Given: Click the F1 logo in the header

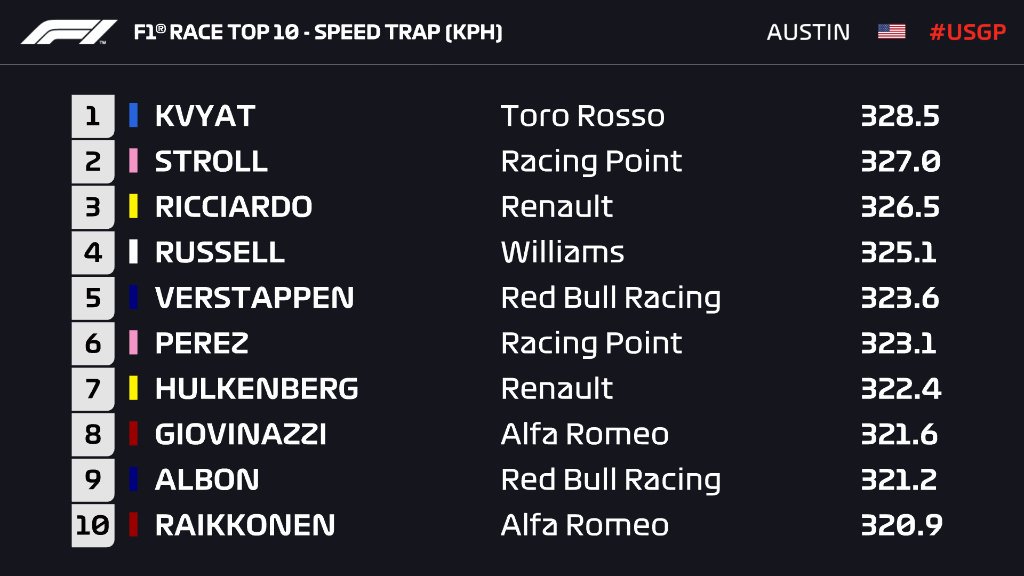Looking at the screenshot, I should [x=69, y=32].
